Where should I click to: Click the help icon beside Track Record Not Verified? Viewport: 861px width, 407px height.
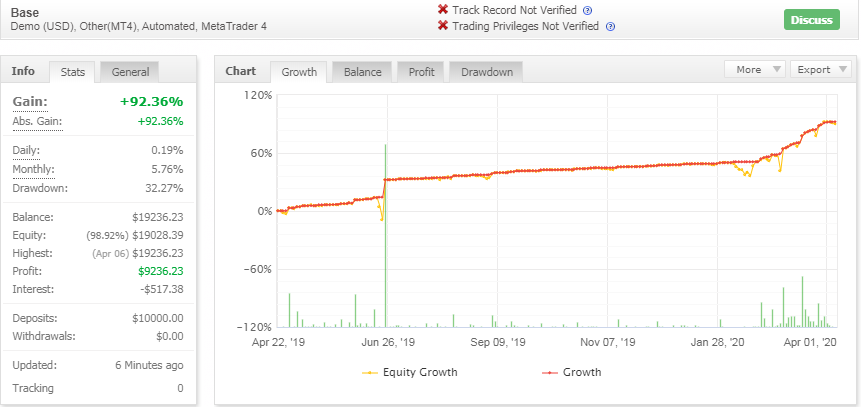pyautogui.click(x=588, y=10)
